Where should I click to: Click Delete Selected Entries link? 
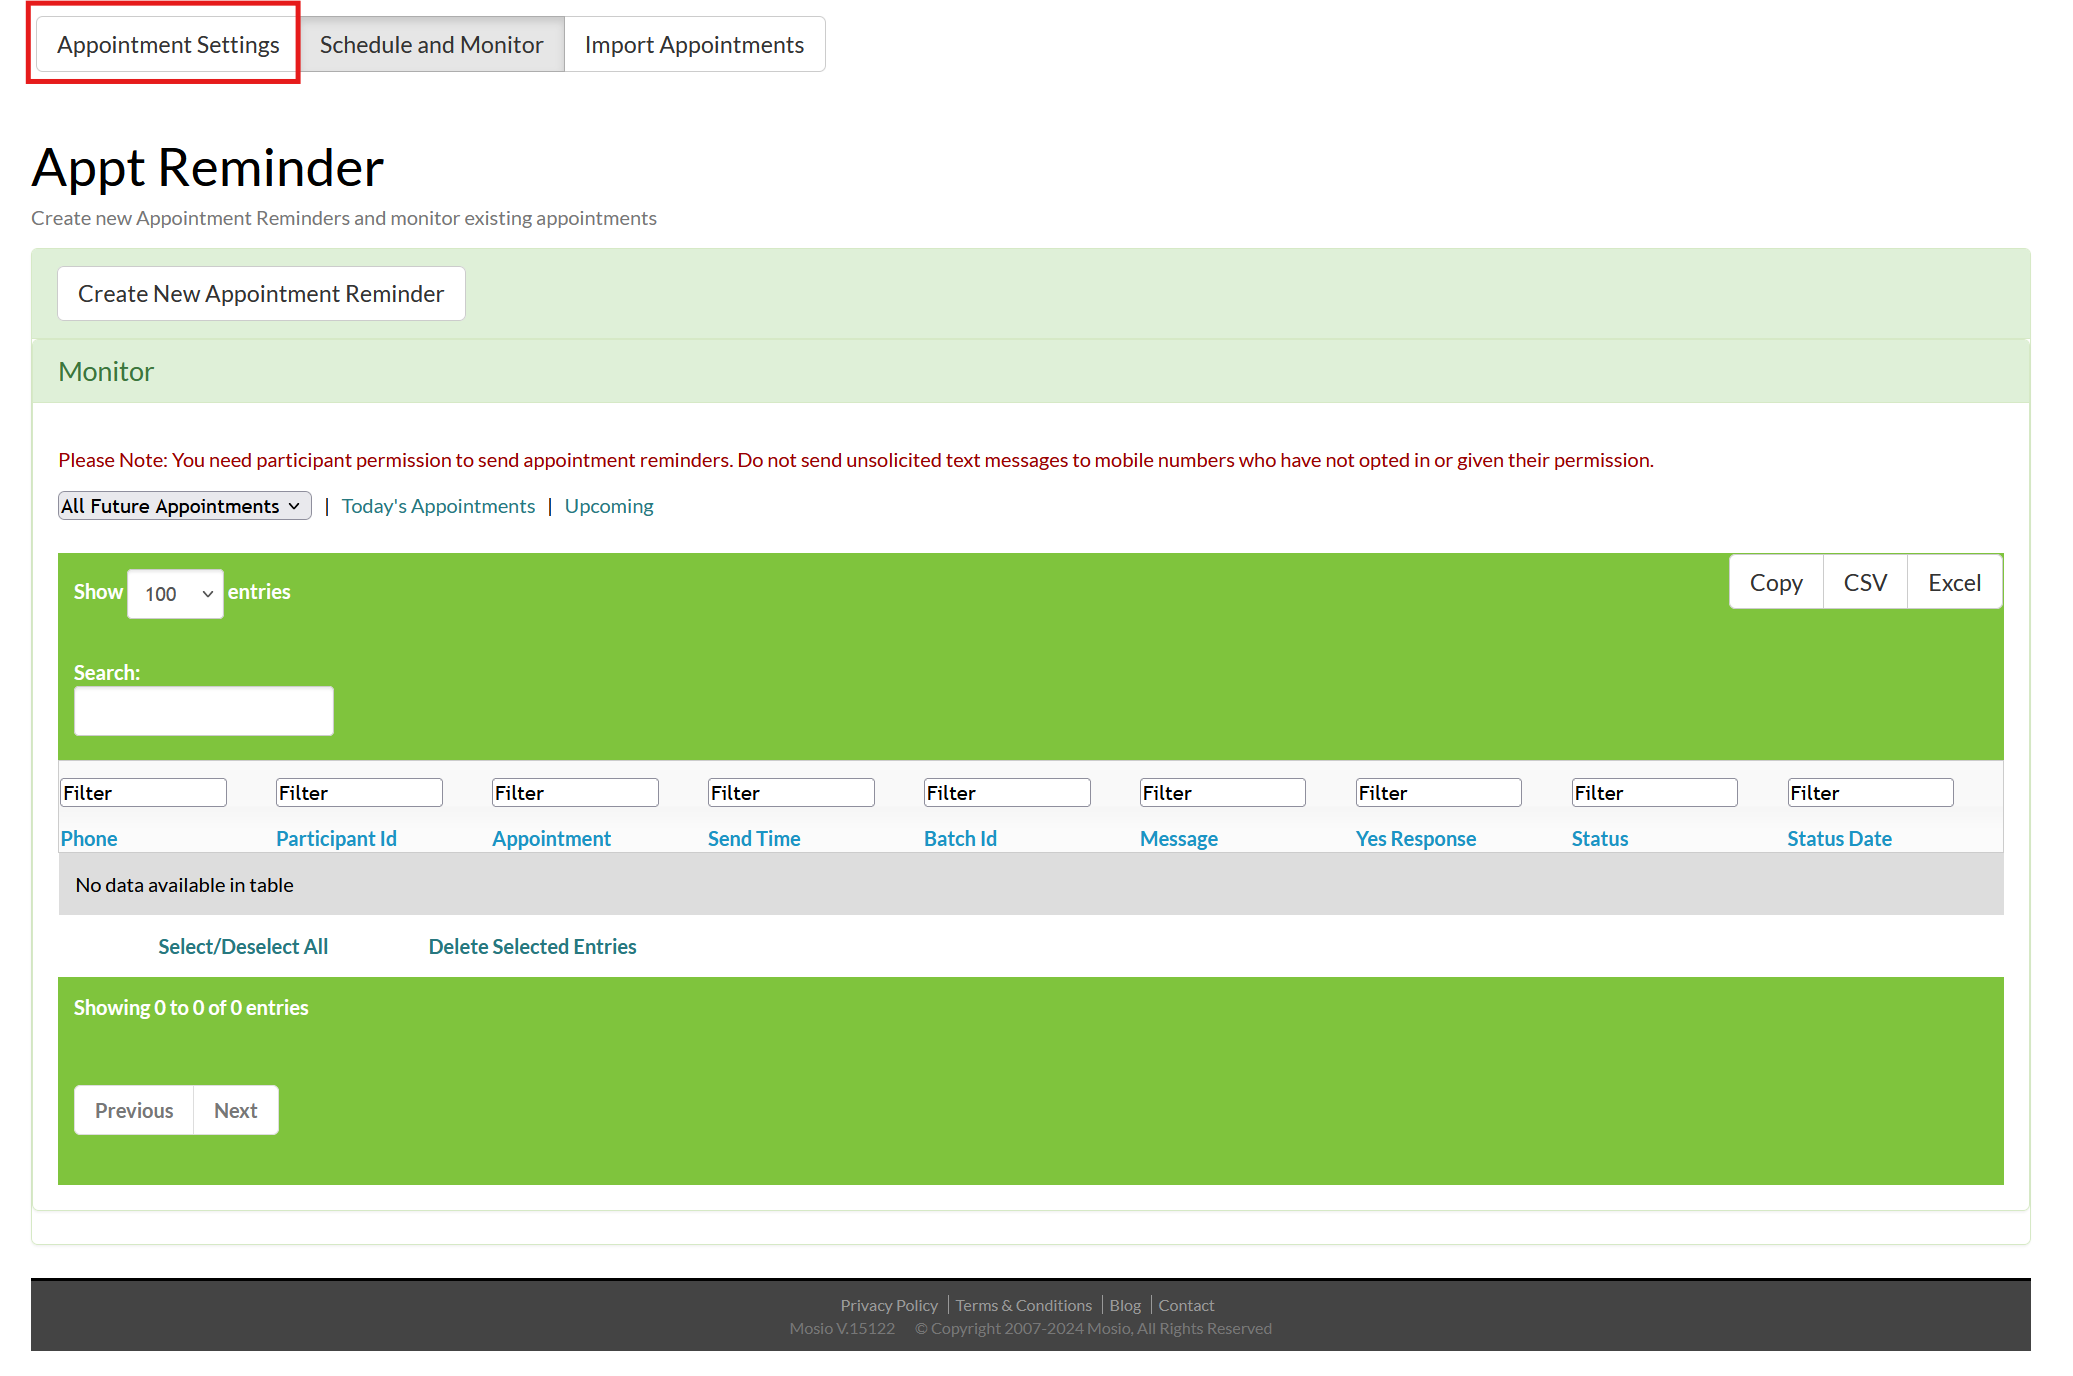tap(532, 946)
